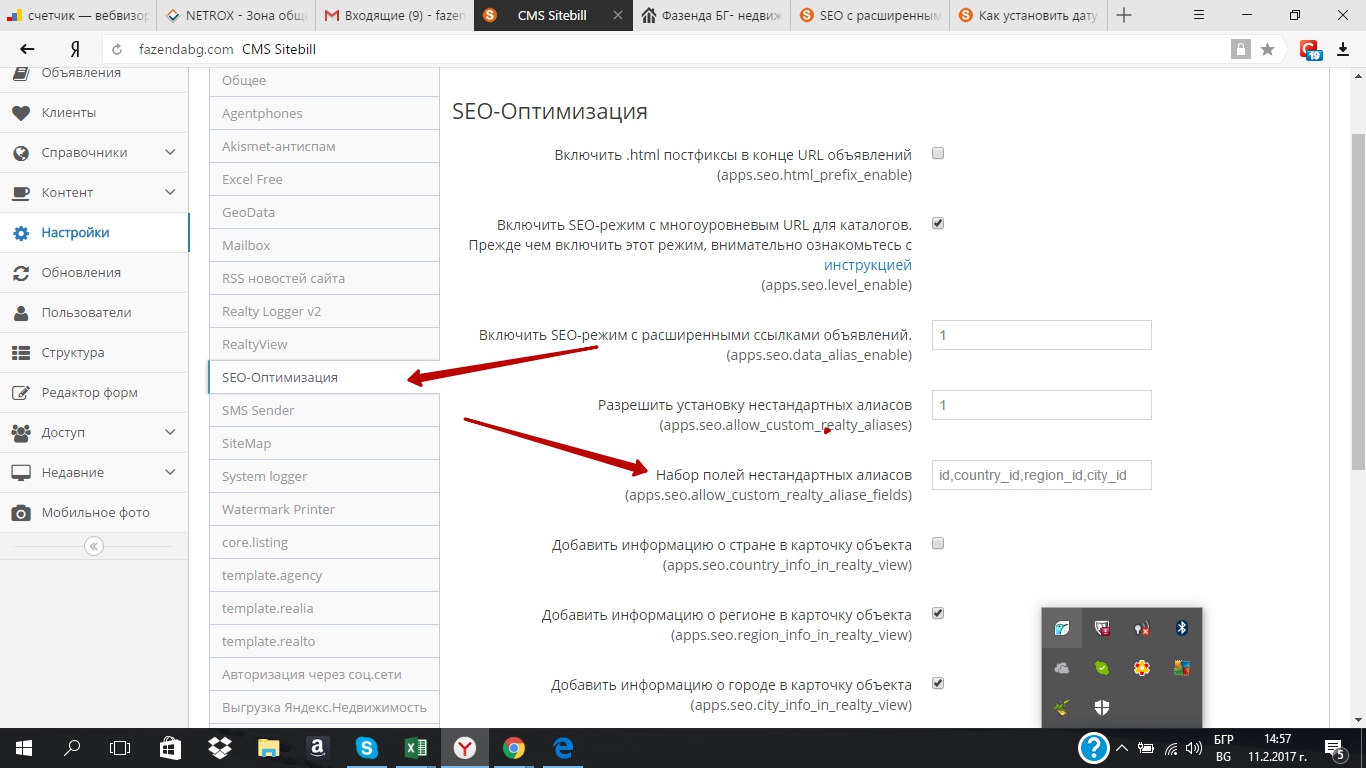Click the allow_custom_realty_aliases input field

tap(1041, 405)
